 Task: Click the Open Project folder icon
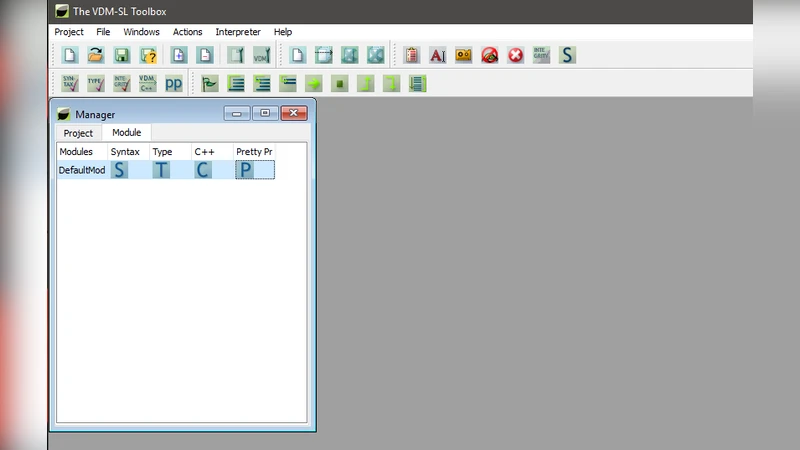96,55
